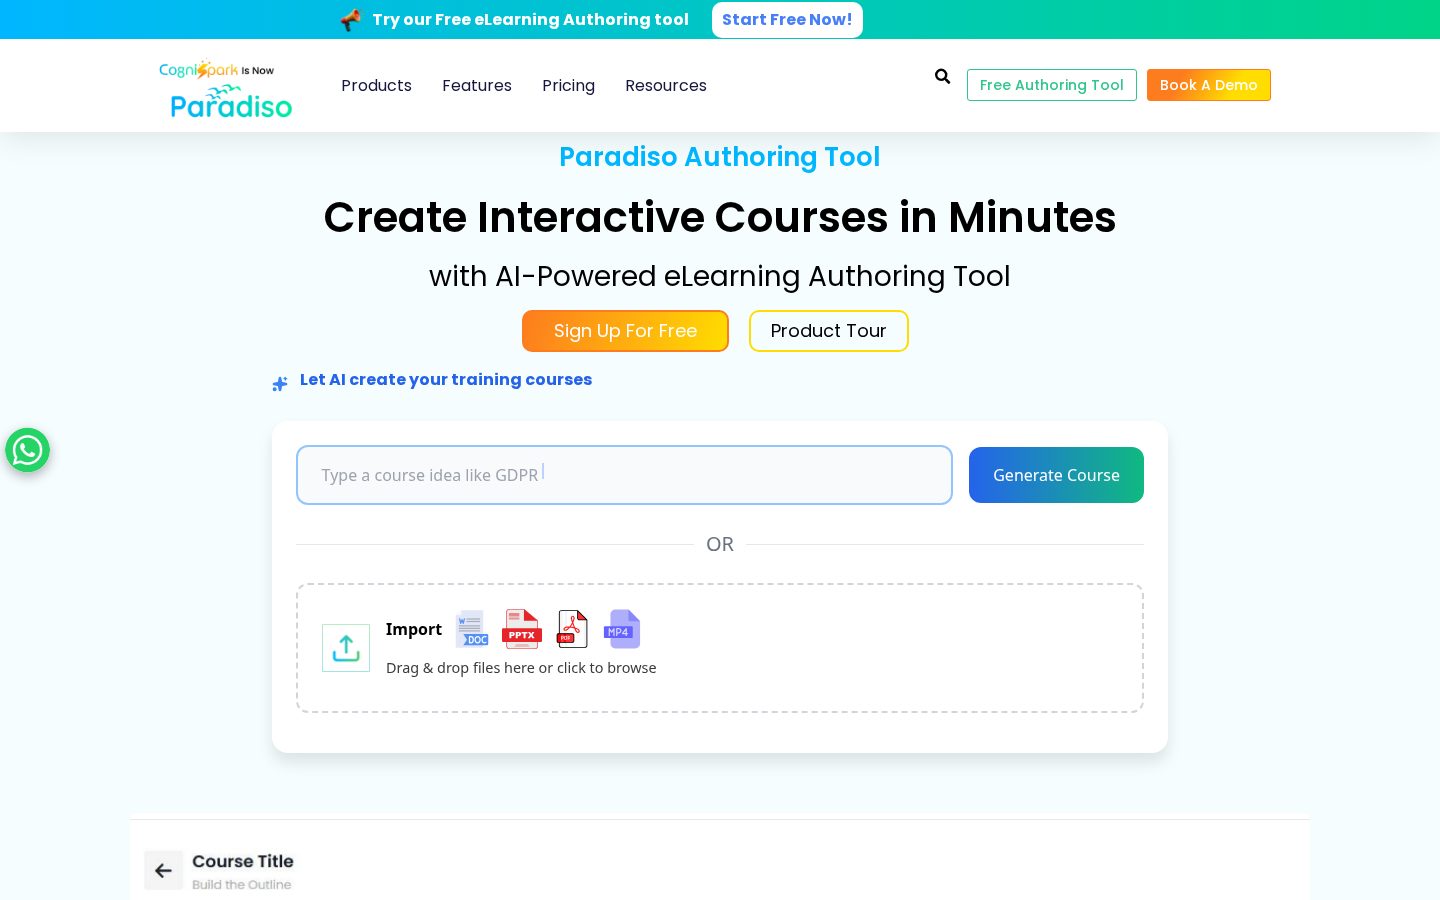Click the AI sparkle icon

coord(280,384)
